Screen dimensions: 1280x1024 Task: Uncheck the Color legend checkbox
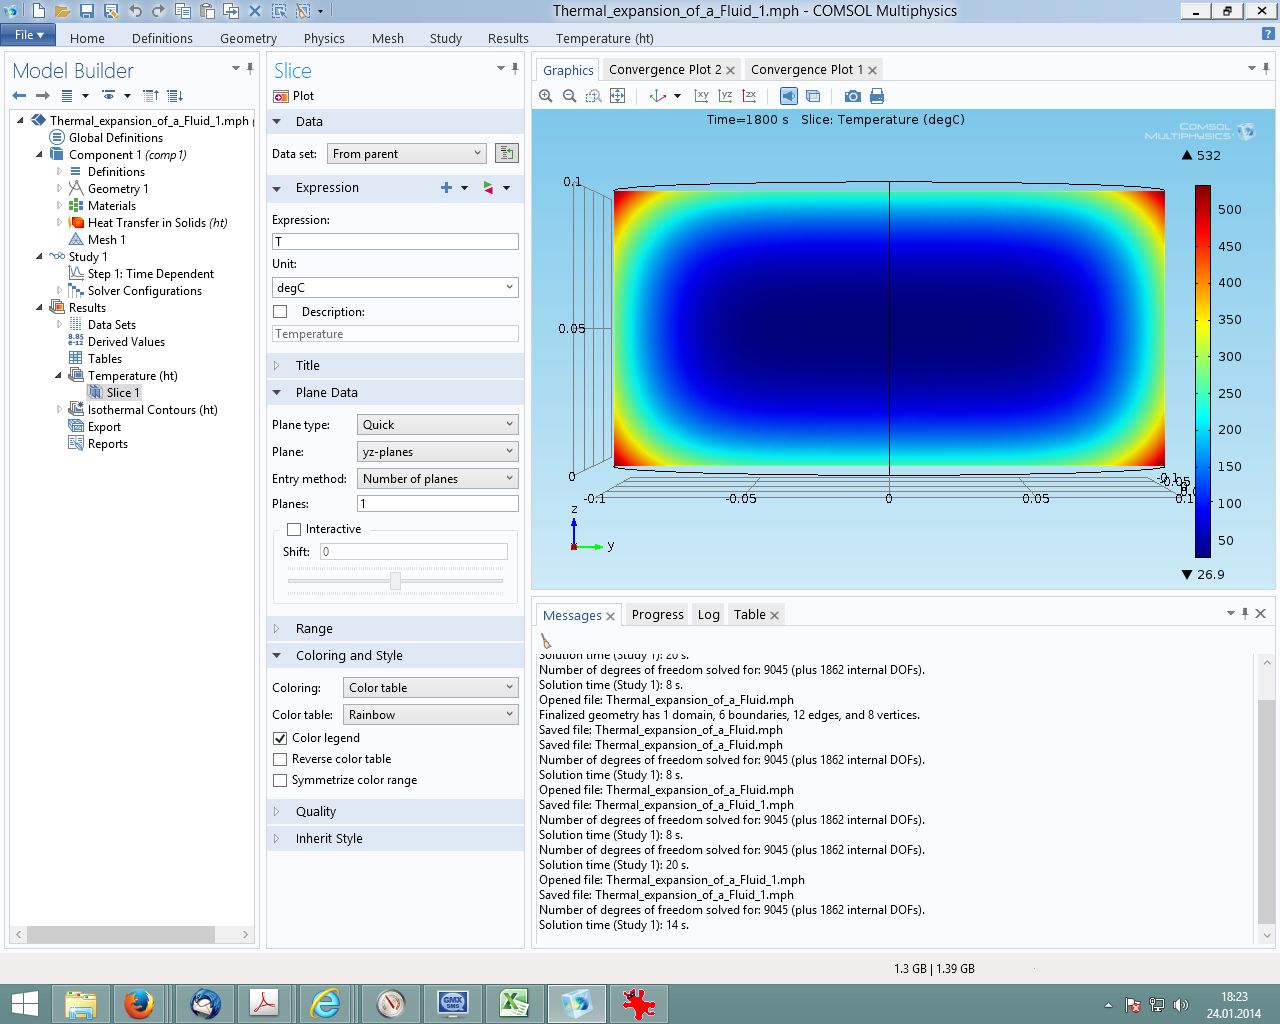coord(280,738)
